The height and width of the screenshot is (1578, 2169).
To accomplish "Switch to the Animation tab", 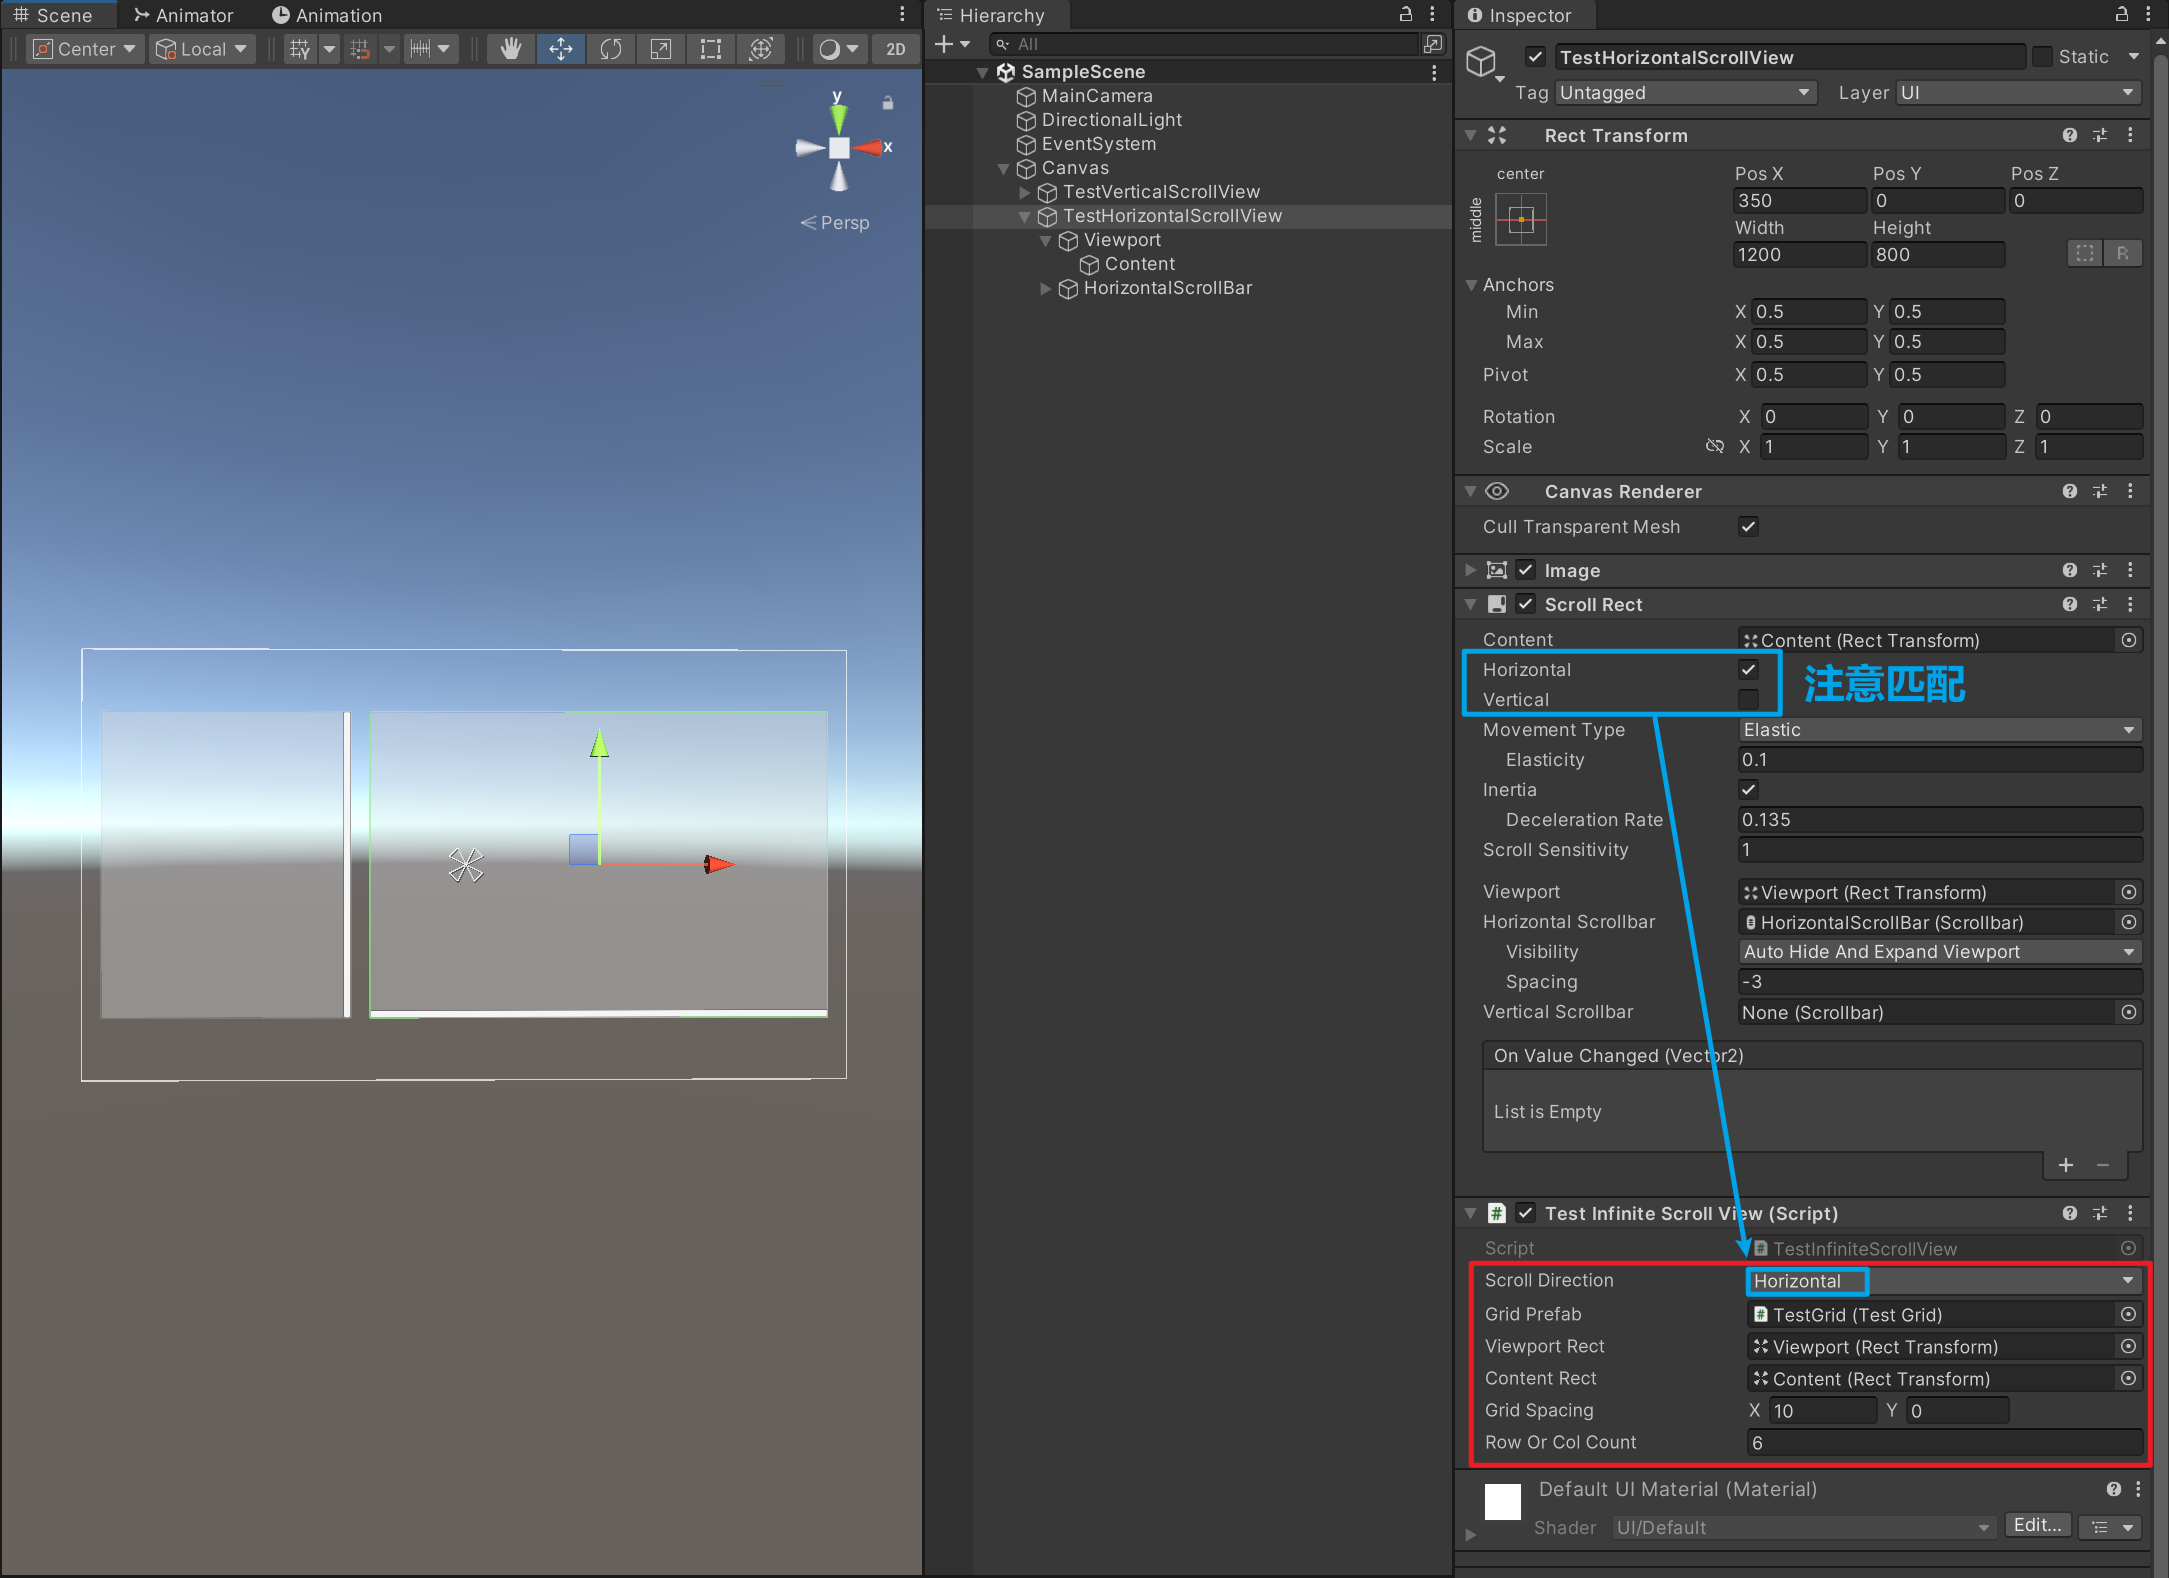I will coord(327,15).
